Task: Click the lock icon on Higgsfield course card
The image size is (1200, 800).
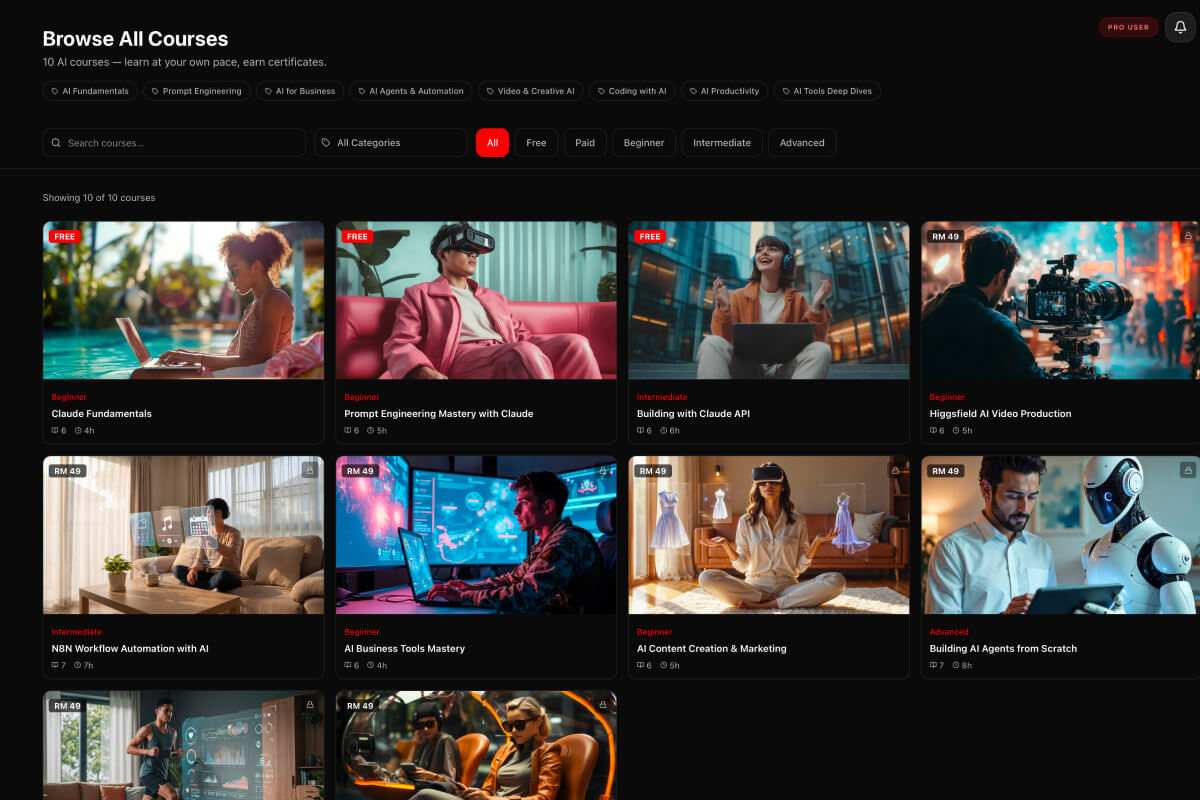Action: [x=1187, y=236]
